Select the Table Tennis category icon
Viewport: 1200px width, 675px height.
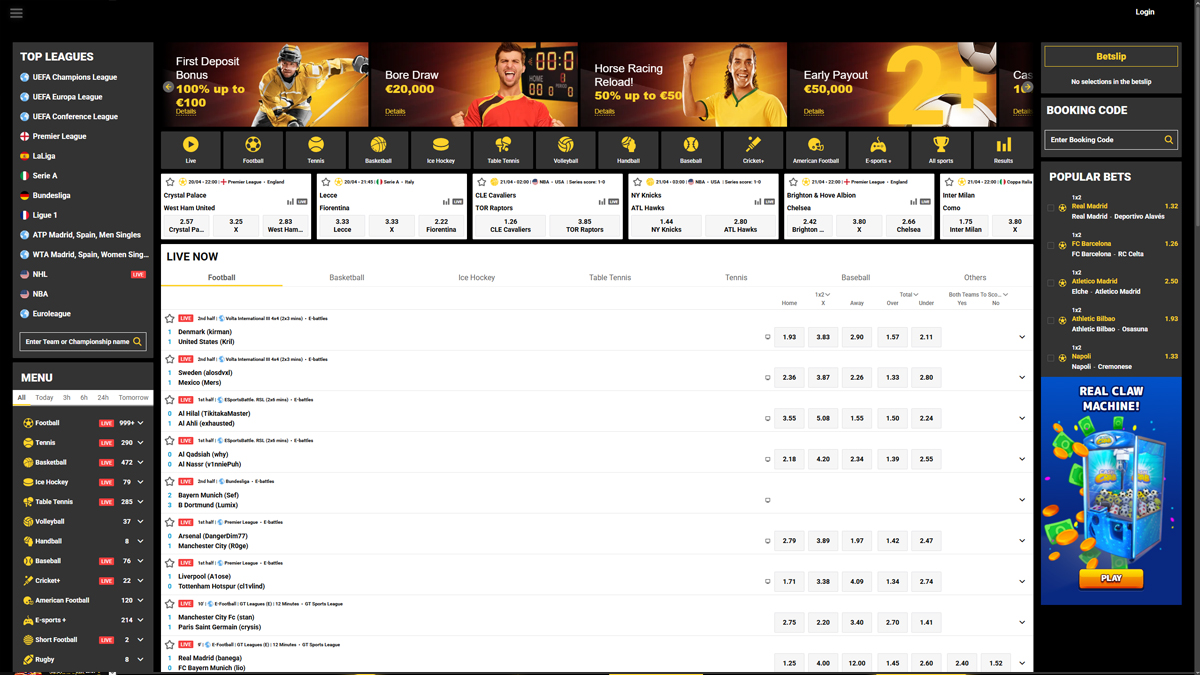click(503, 145)
